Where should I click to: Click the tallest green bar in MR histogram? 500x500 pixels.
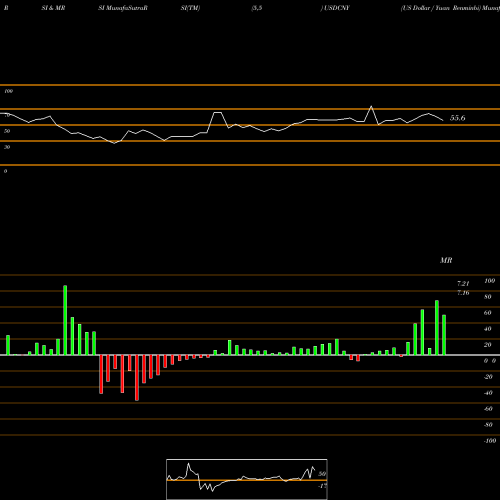click(65, 320)
